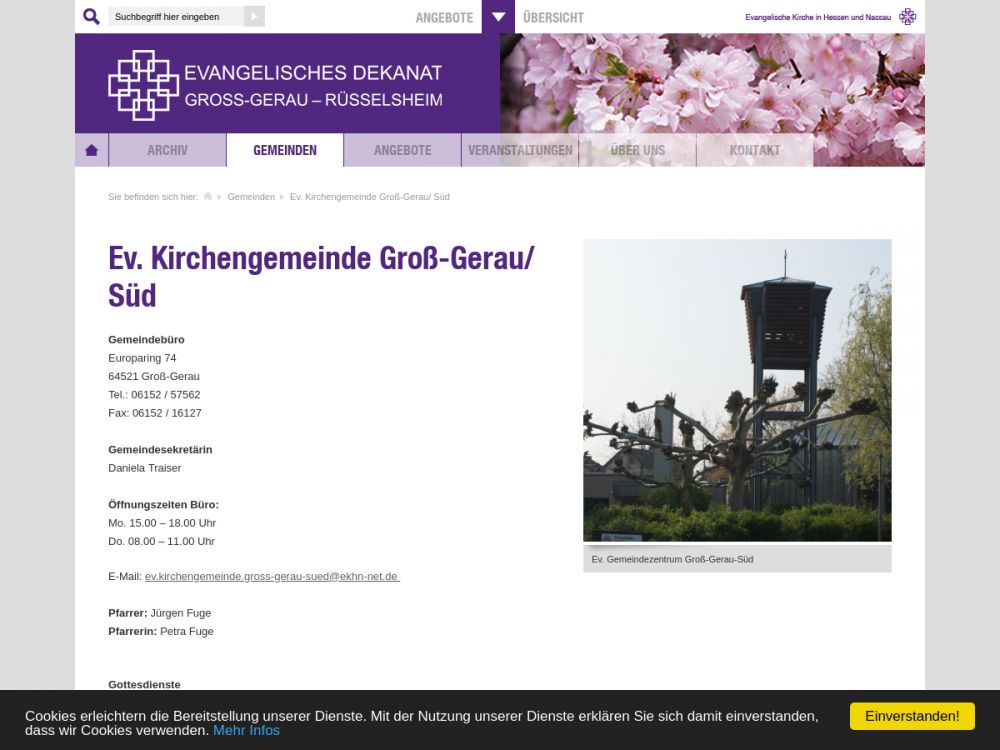
Task: Open the Über uns tab
Action: coord(637,150)
